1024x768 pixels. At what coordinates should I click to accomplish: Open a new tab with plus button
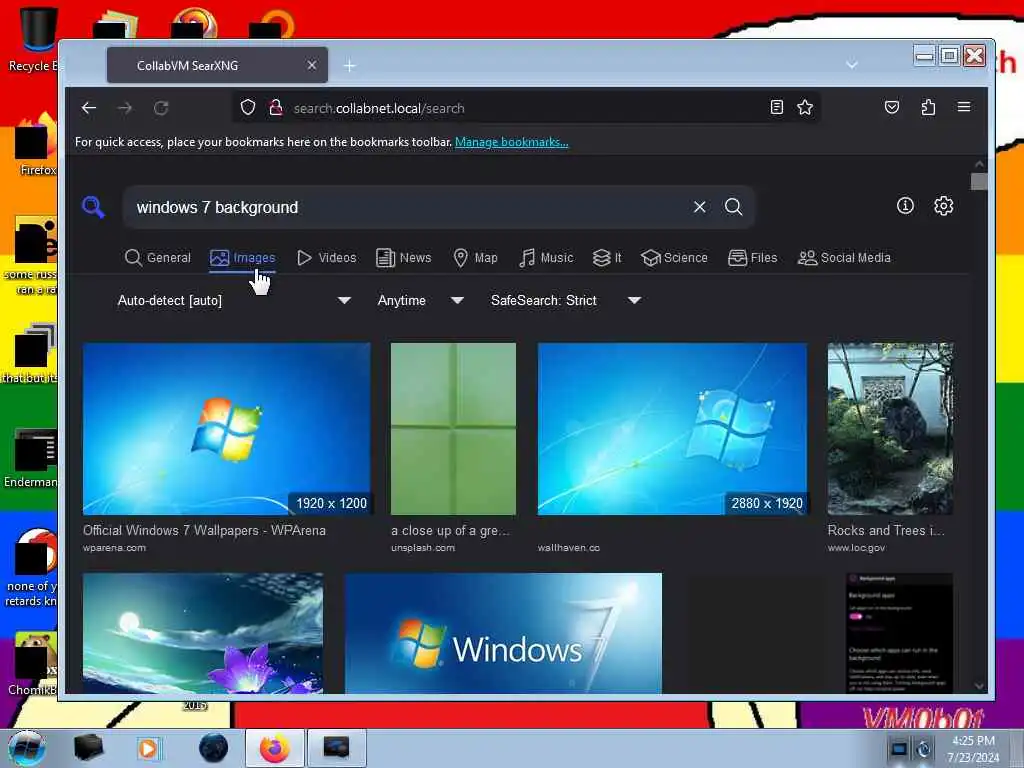(x=349, y=65)
